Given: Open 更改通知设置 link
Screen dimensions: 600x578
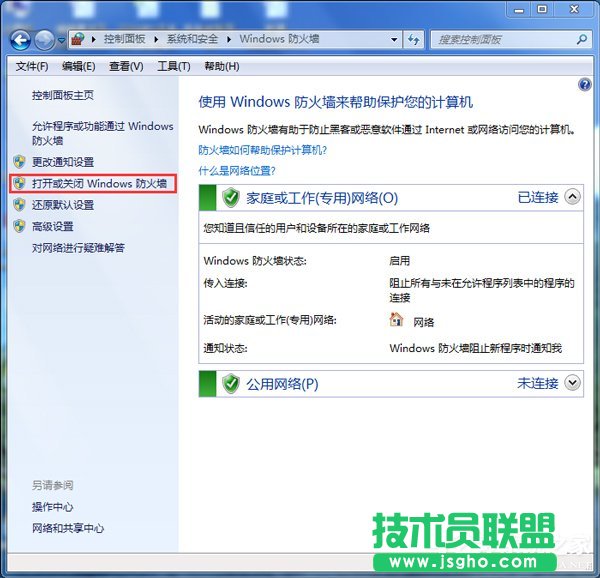Looking at the screenshot, I should coord(63,162).
